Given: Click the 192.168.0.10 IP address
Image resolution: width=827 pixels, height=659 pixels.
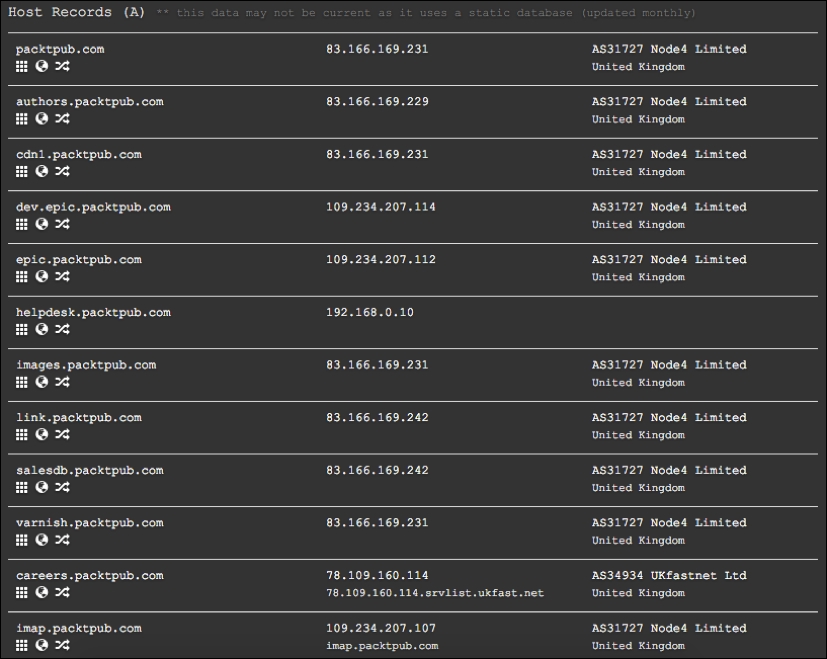Looking at the screenshot, I should (370, 312).
